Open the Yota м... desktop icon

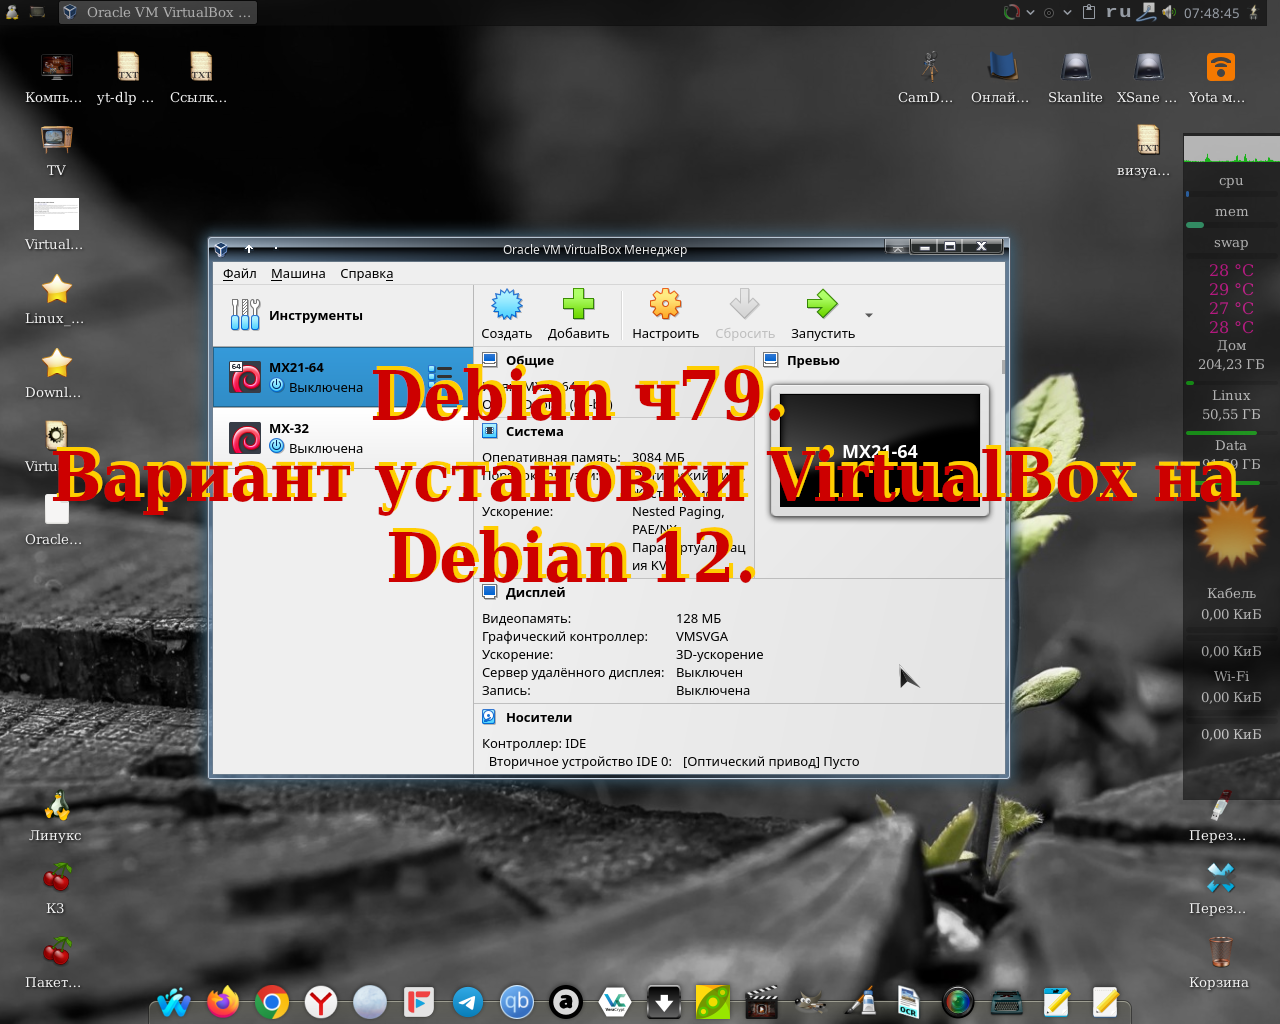click(1218, 78)
